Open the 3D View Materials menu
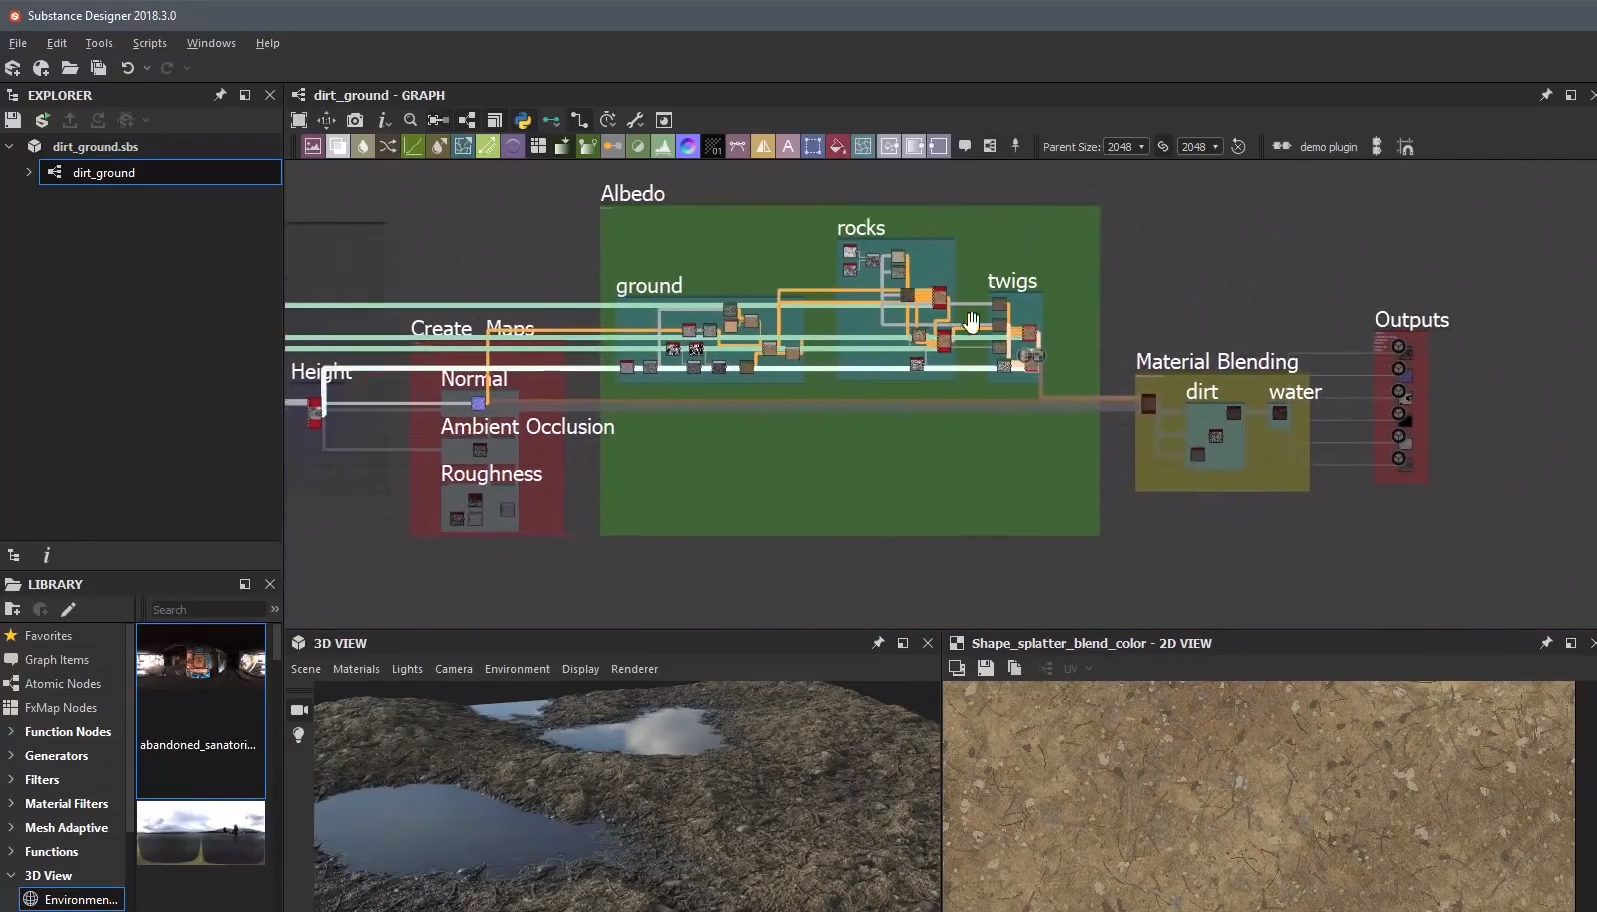 [356, 669]
